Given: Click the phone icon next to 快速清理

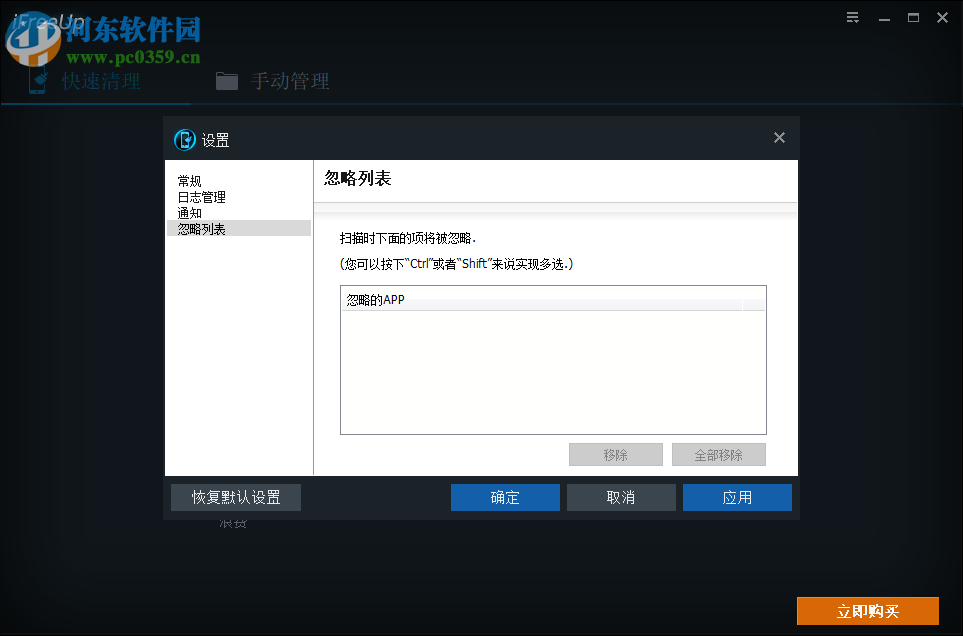Looking at the screenshot, I should pos(36,81).
